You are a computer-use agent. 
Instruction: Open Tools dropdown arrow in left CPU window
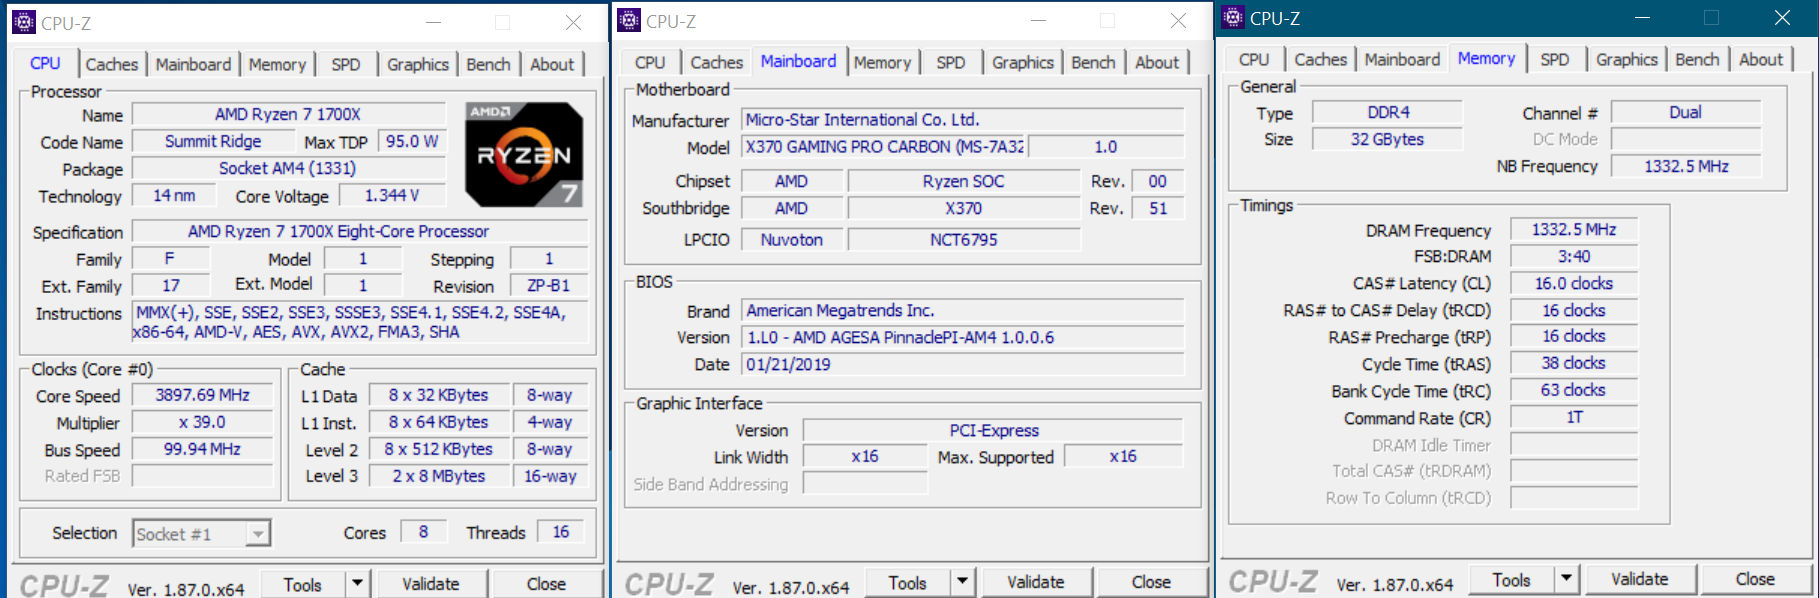tap(357, 584)
